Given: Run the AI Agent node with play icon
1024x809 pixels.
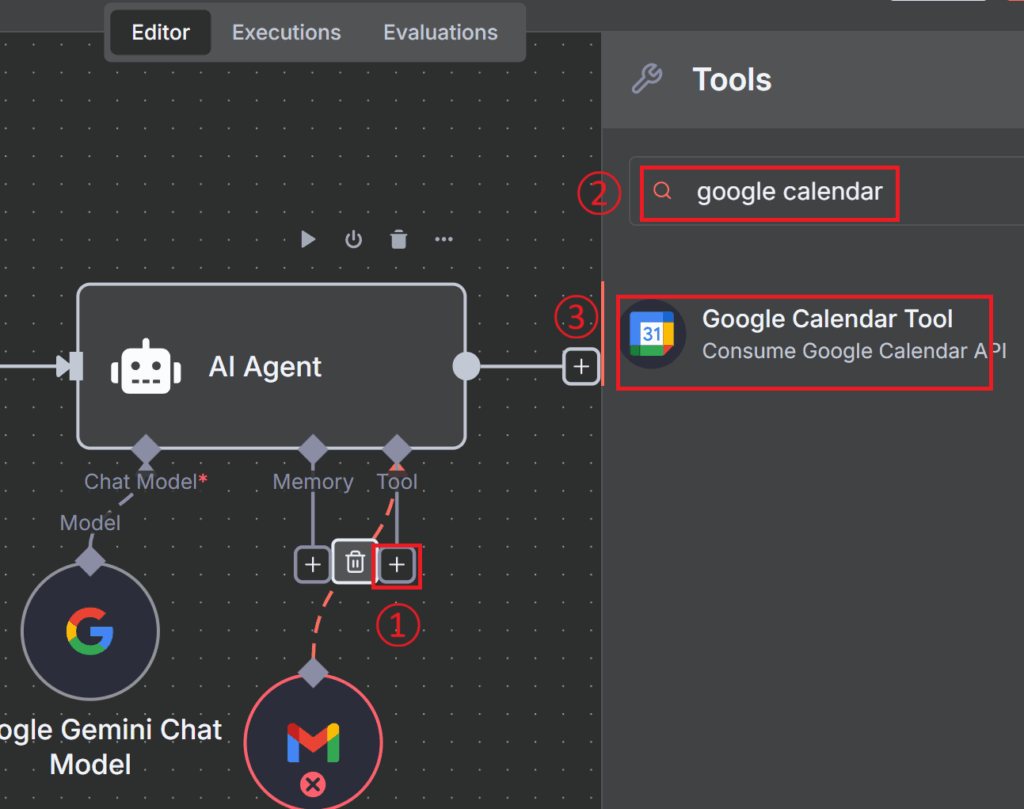Looking at the screenshot, I should [x=308, y=240].
